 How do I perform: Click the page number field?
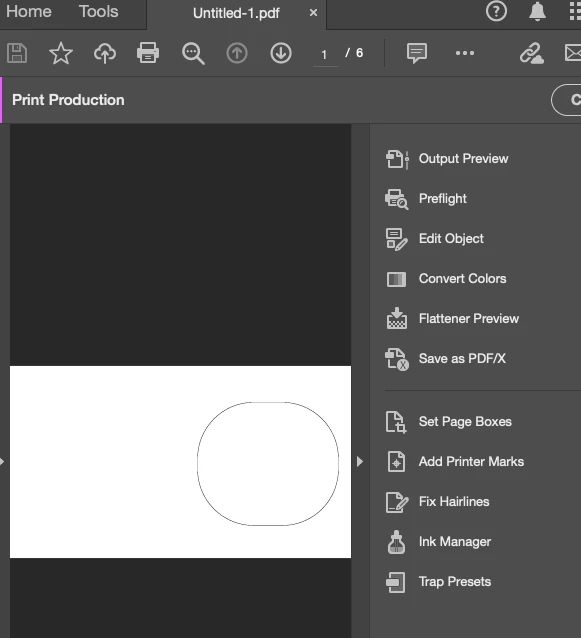point(325,54)
